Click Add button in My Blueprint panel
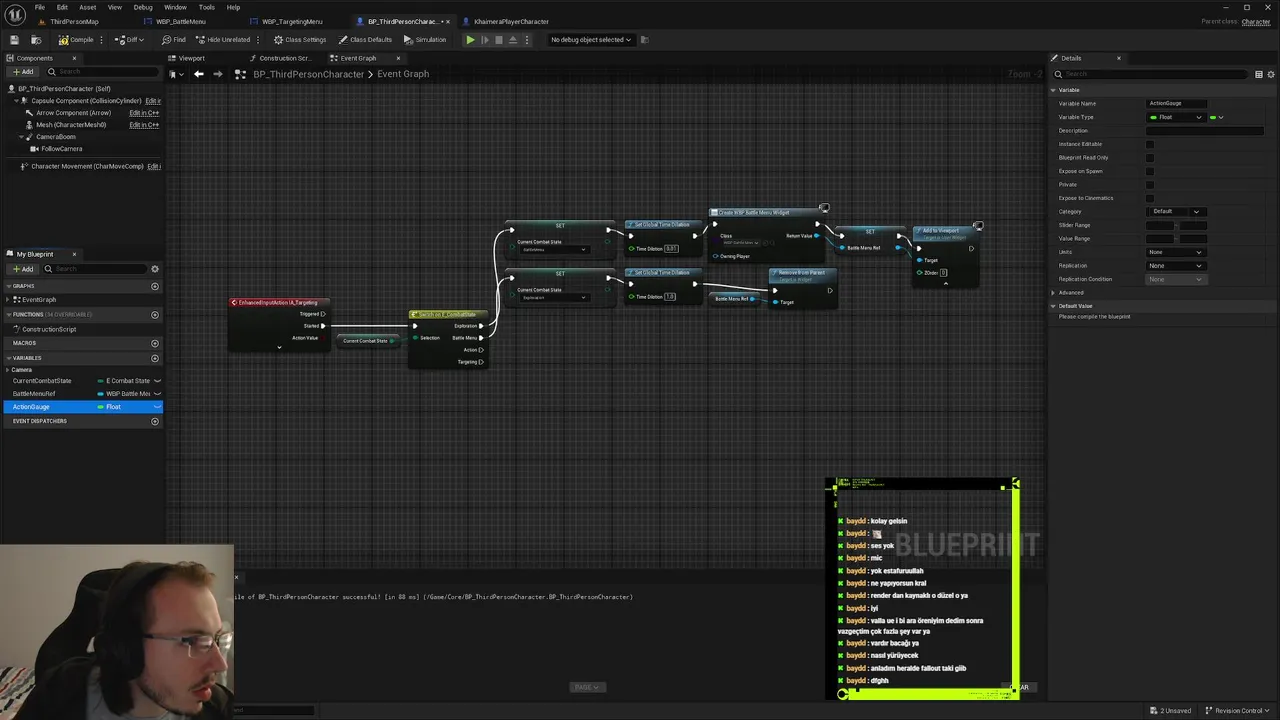The height and width of the screenshot is (720, 1280). (22, 269)
